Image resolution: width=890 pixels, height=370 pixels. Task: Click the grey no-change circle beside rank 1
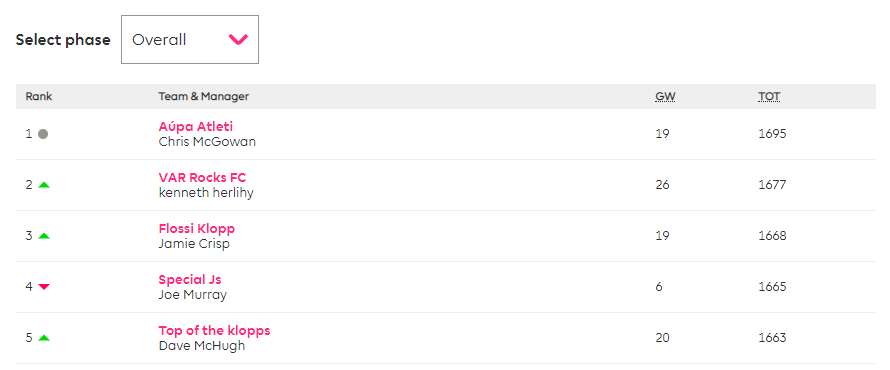point(43,134)
